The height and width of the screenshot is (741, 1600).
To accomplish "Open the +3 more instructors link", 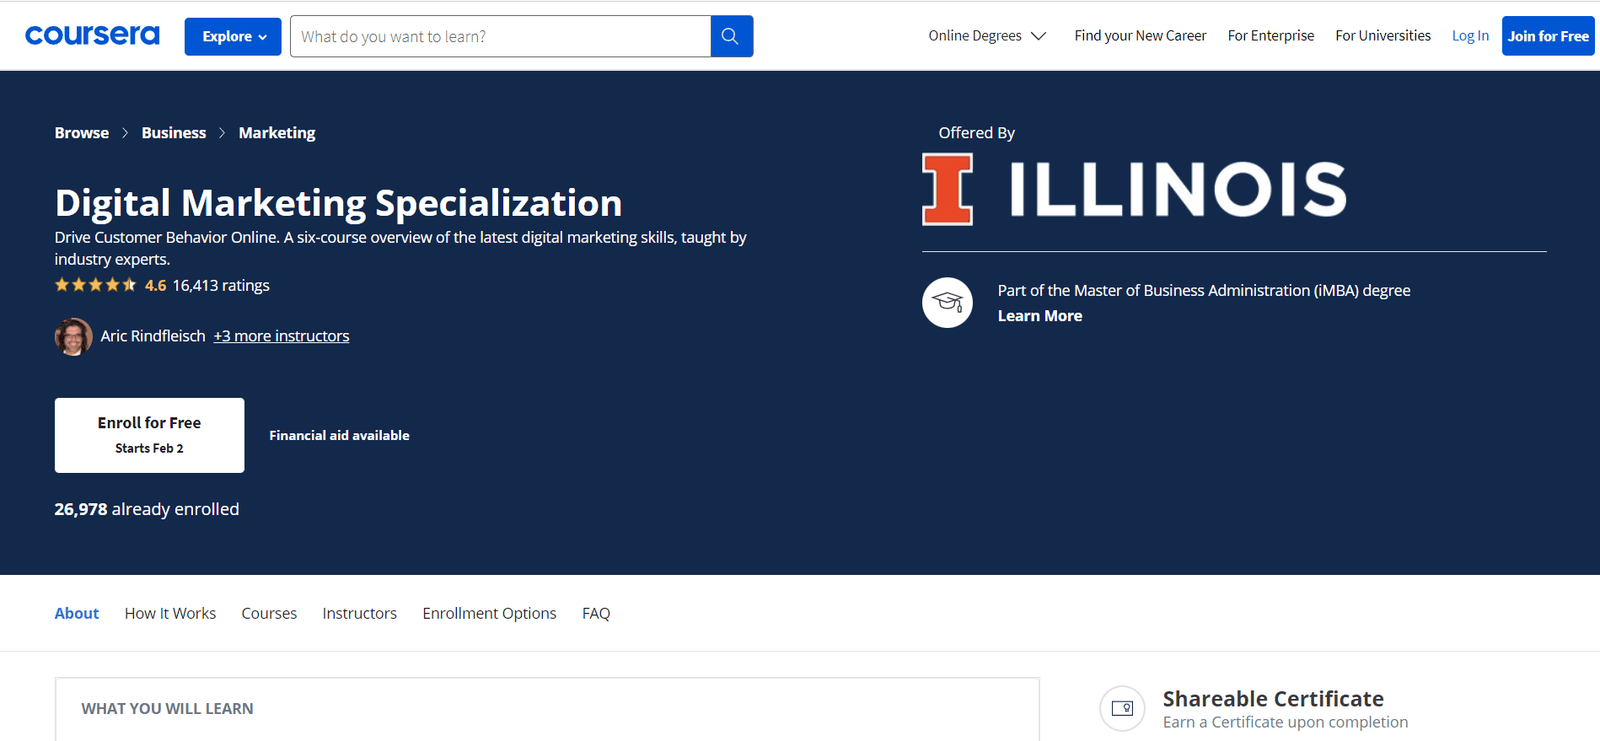I will (281, 336).
